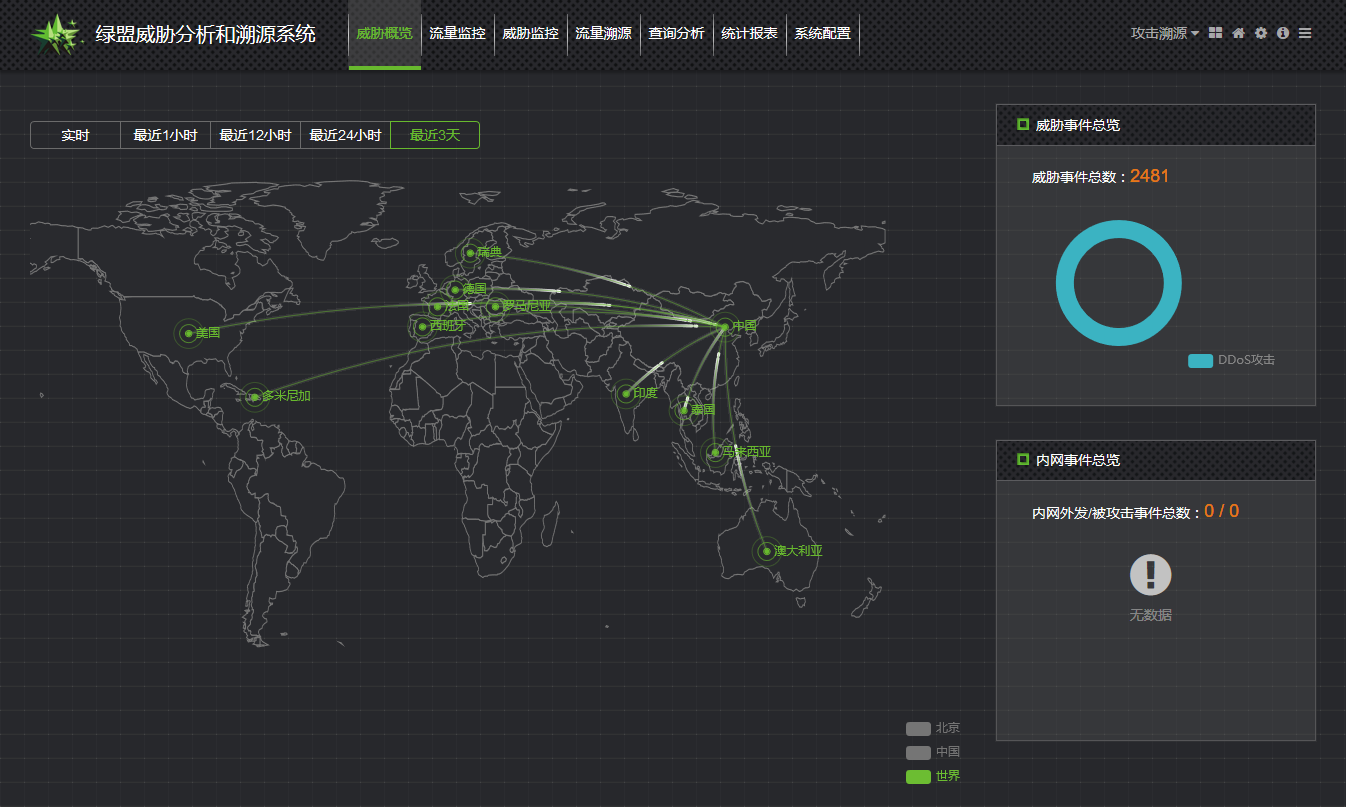Viewport: 1346px width, 807px height.
Task: Switch to the 系统配置 tab
Action: coord(822,34)
